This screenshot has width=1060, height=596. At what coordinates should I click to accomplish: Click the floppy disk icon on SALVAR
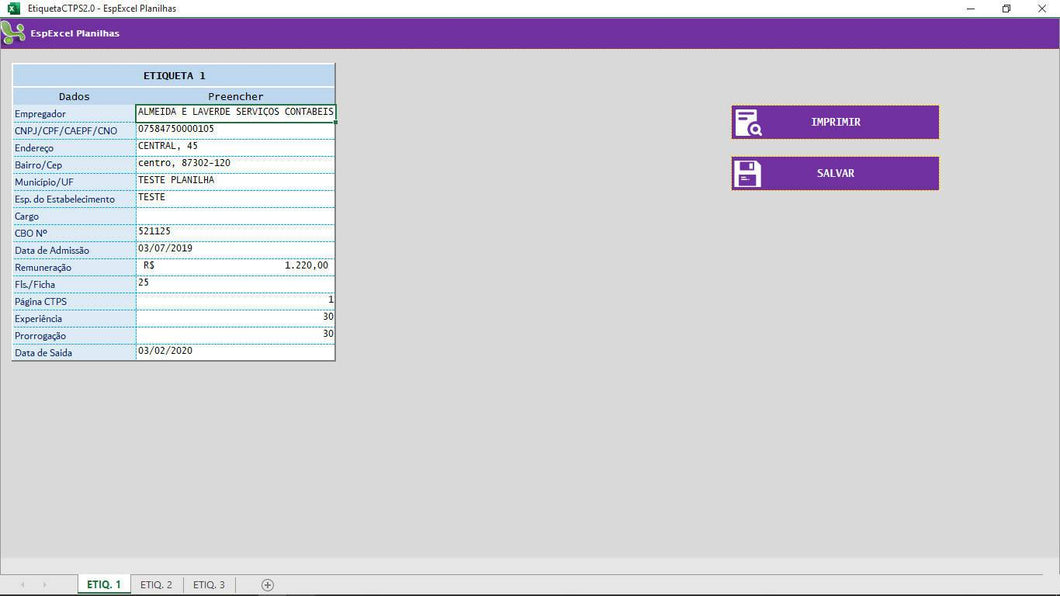[x=748, y=174]
